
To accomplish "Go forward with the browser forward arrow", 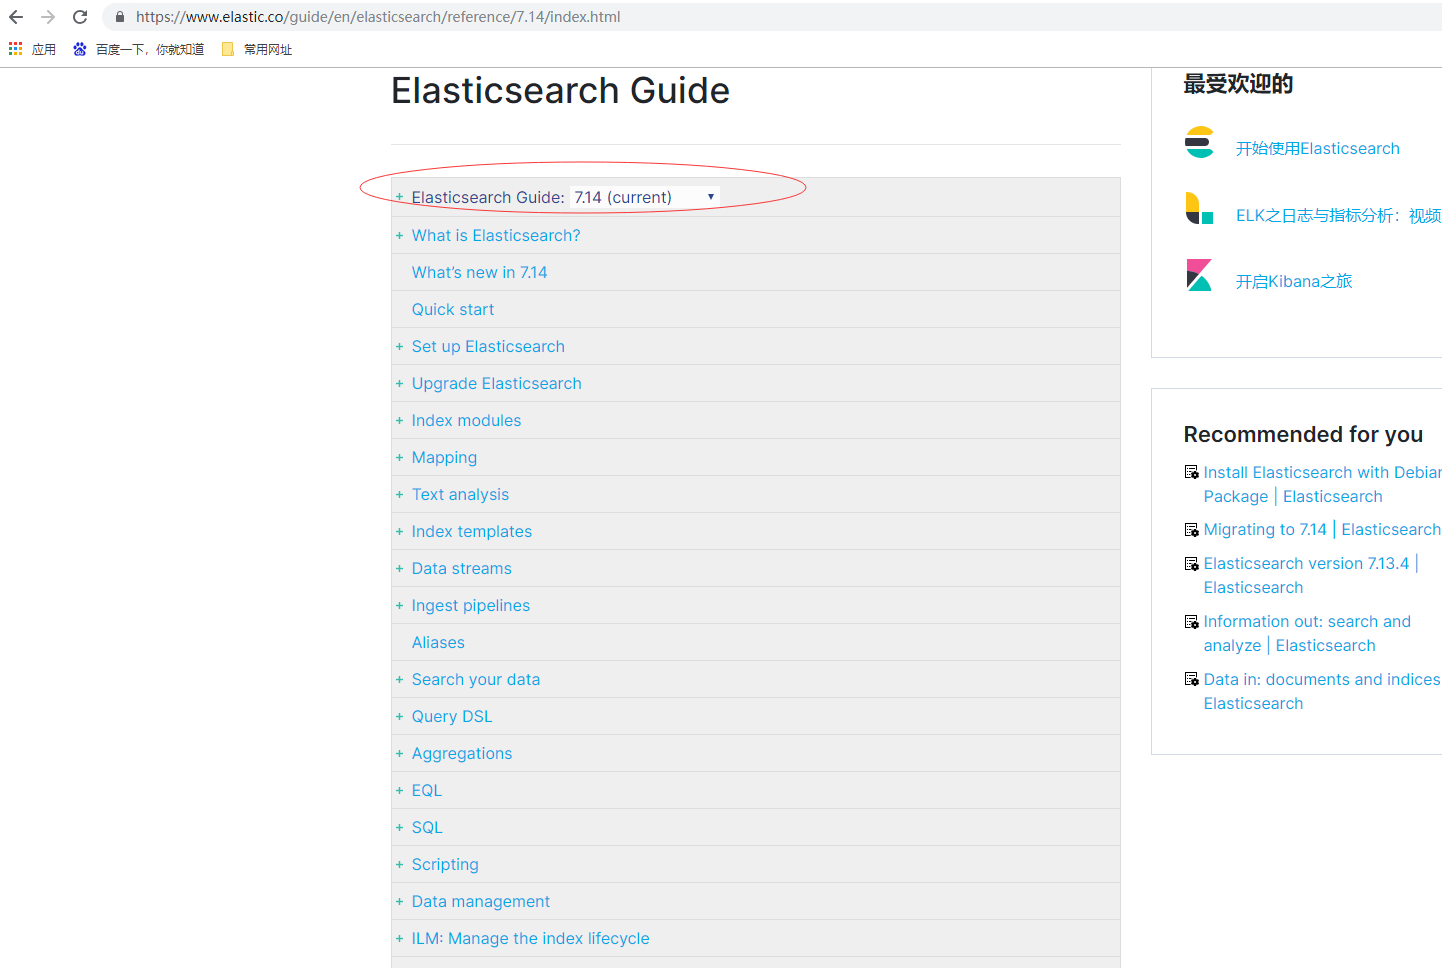I will 48,17.
